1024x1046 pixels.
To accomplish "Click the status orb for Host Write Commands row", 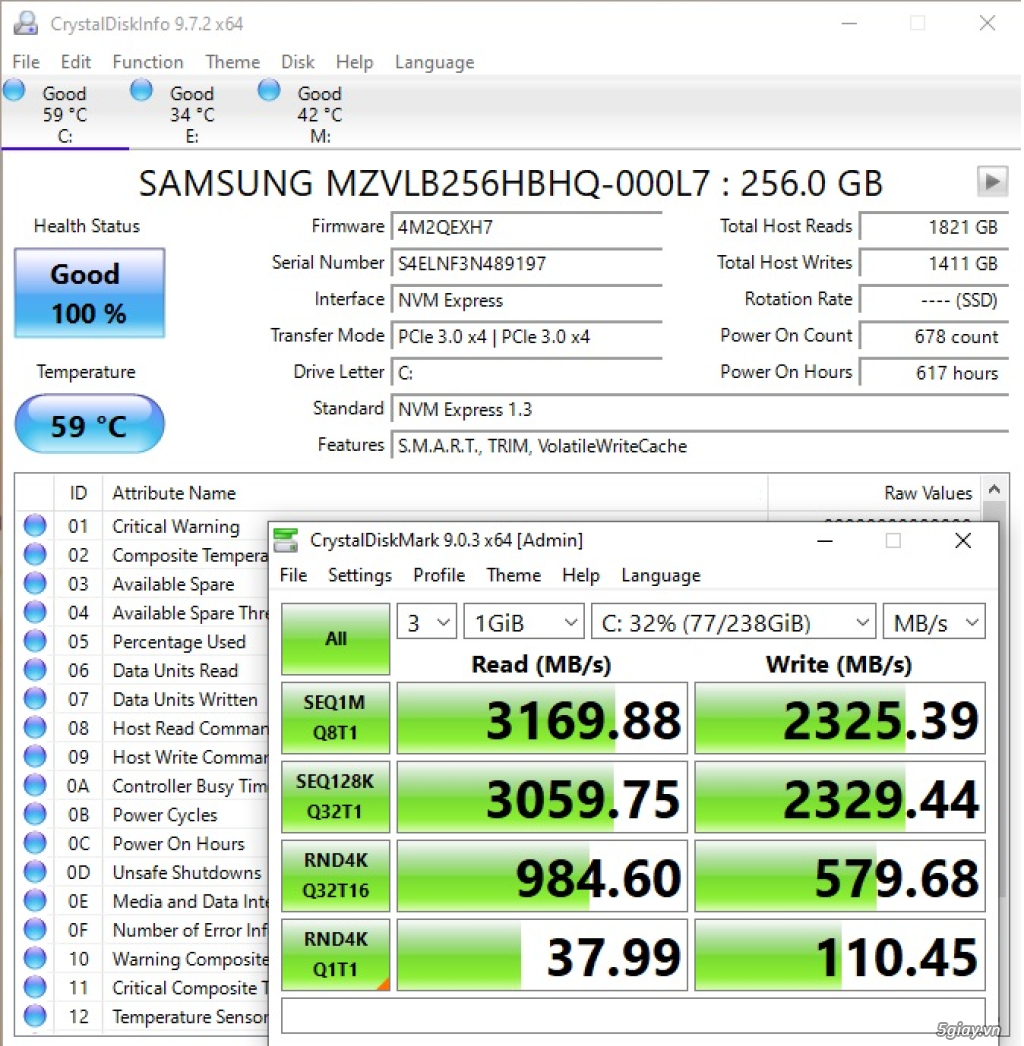I will pos(35,756).
